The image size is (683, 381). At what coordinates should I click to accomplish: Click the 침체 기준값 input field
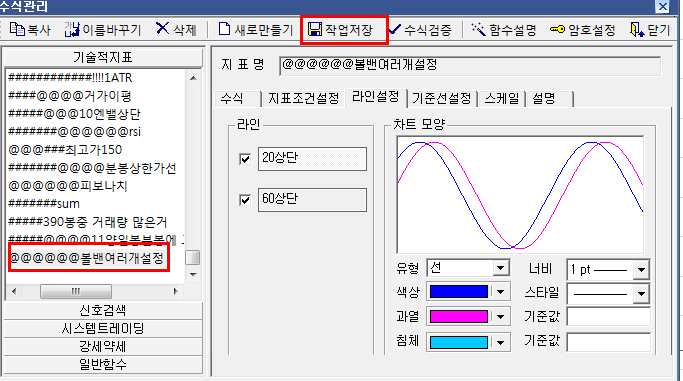(609, 342)
